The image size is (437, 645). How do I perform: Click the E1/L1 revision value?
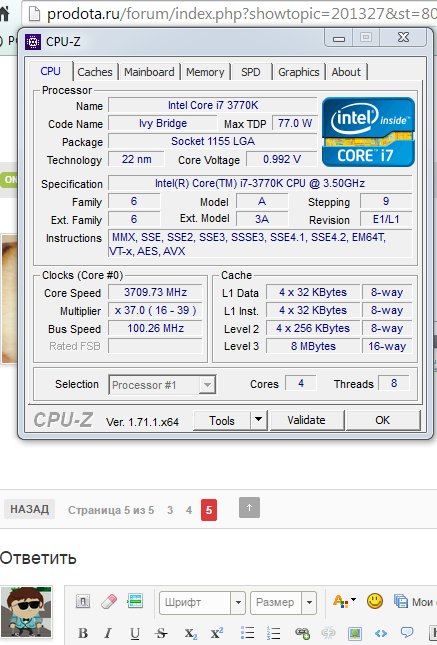click(386, 219)
